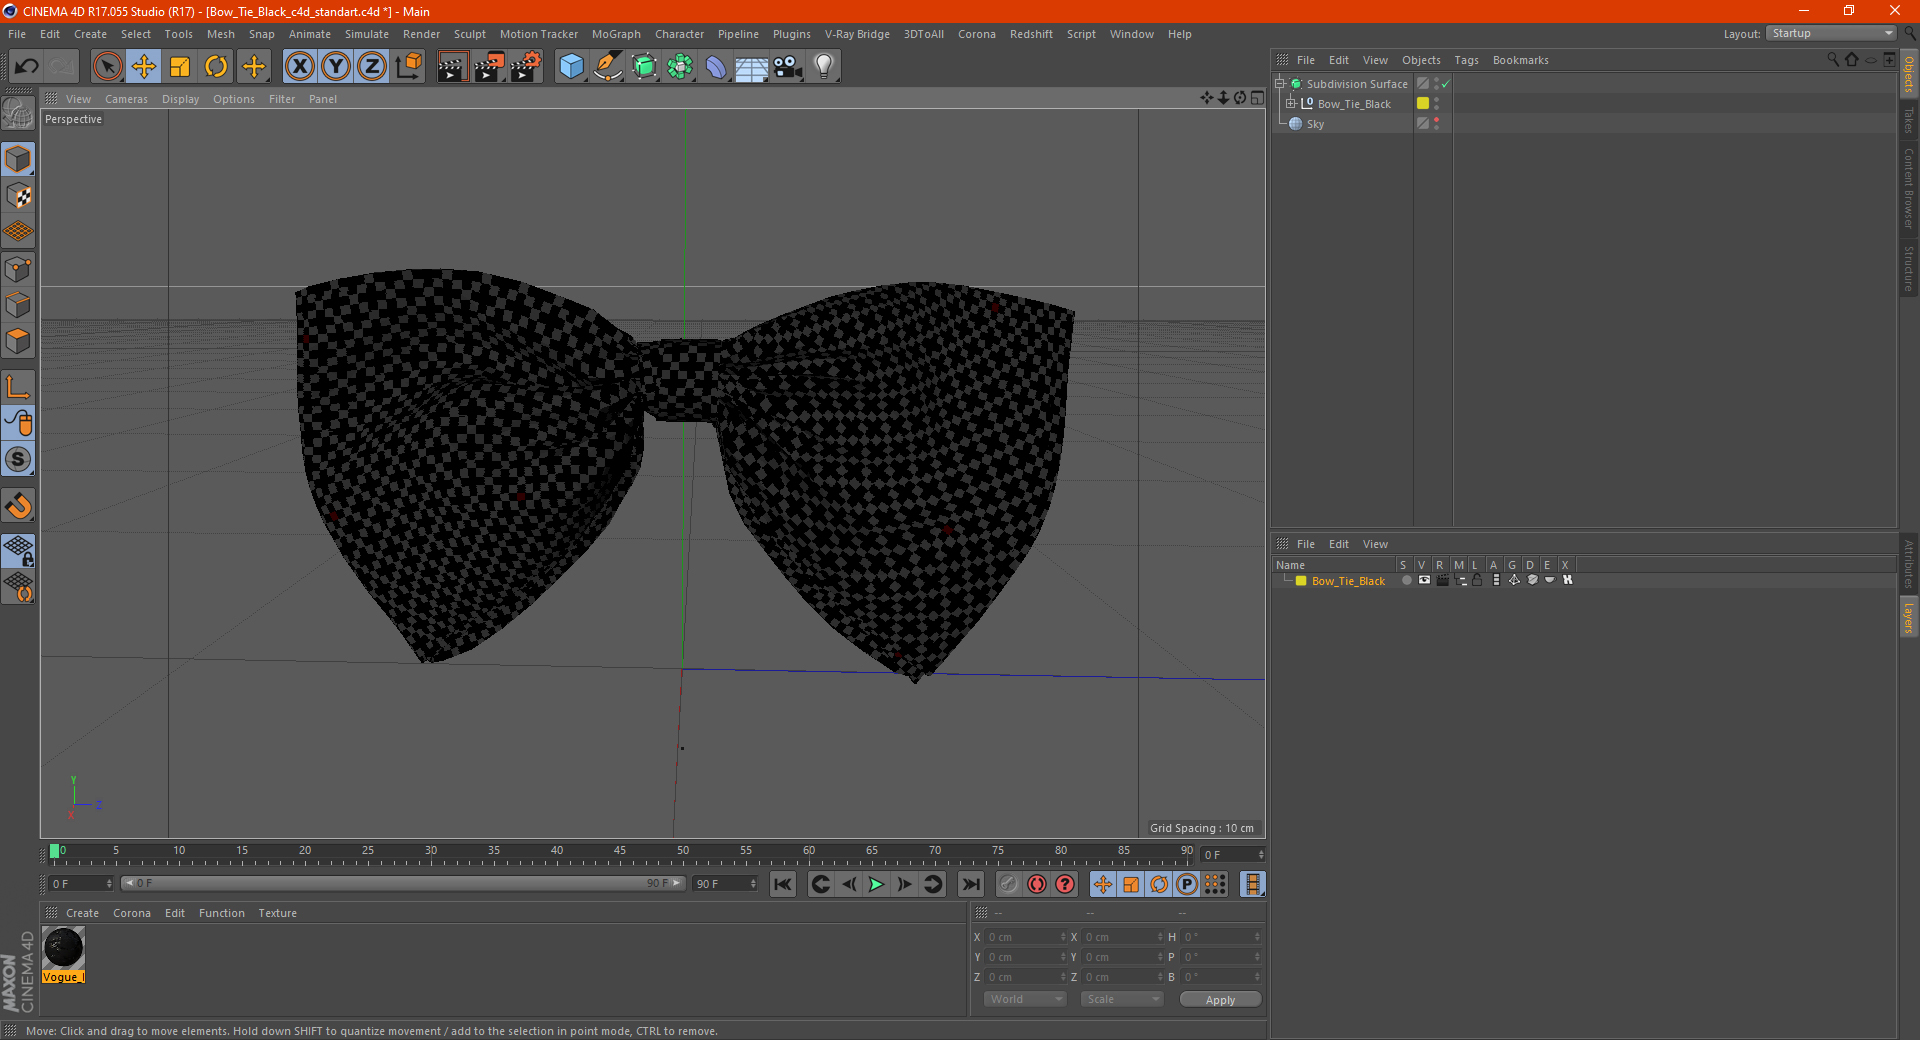This screenshot has width=1920, height=1040.
Task: Add a camera object
Action: pos(787,67)
